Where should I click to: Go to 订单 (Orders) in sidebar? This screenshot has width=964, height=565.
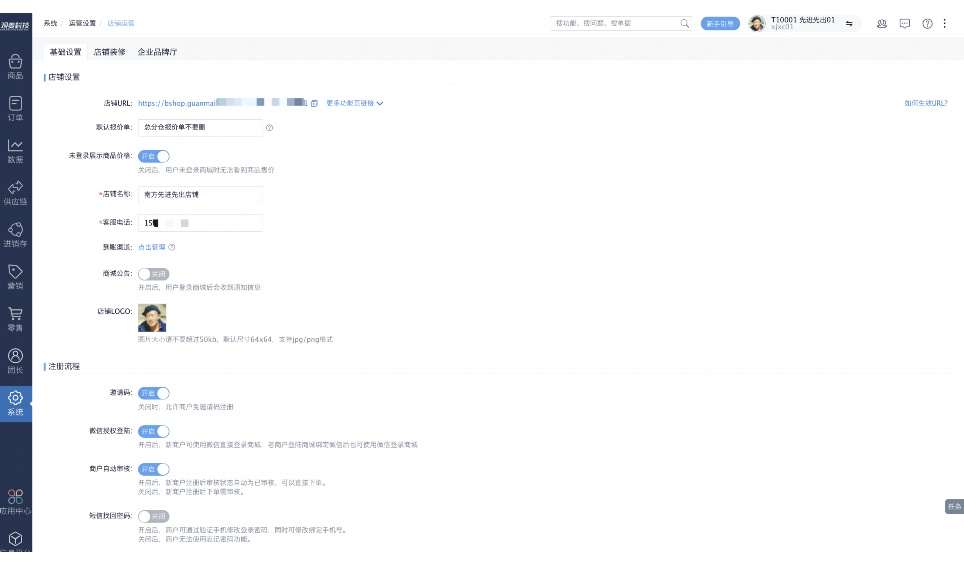click(15, 107)
